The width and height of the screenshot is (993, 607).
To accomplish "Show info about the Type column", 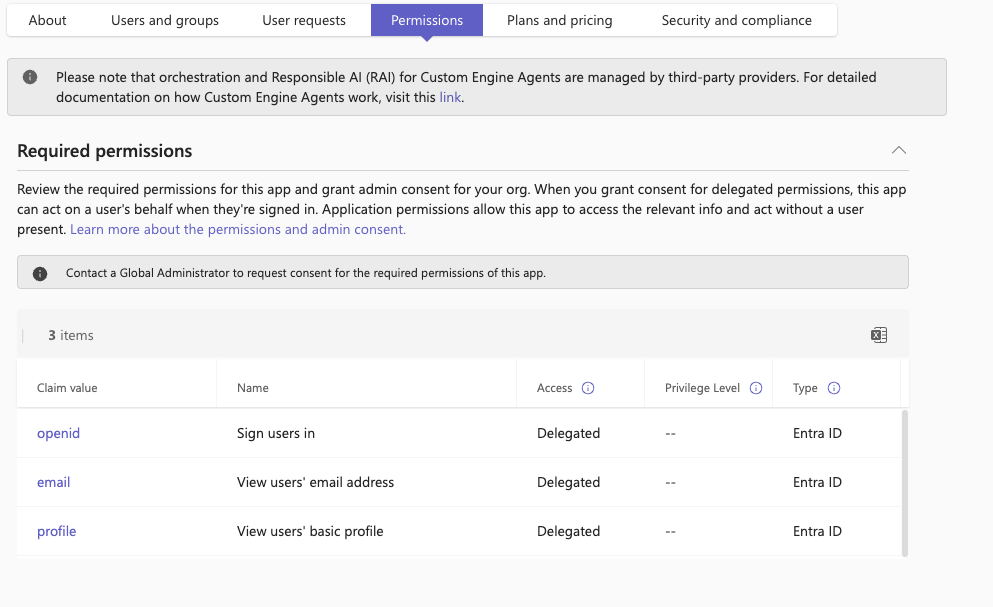I will 833,388.
